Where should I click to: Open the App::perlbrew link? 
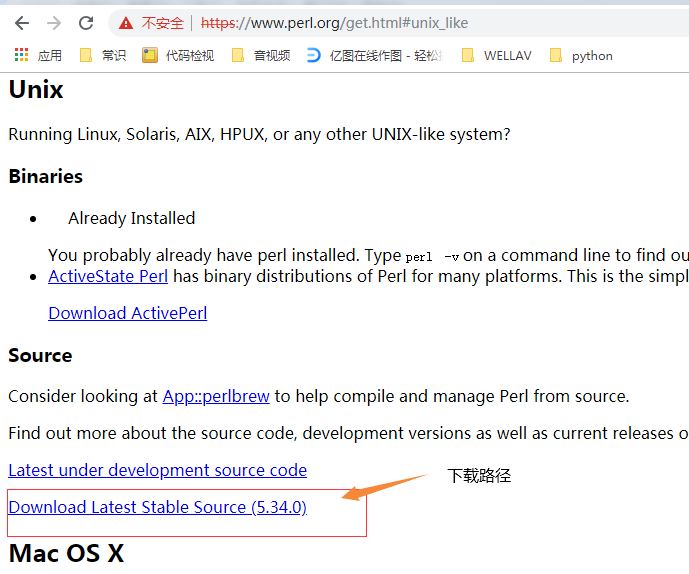point(216,396)
